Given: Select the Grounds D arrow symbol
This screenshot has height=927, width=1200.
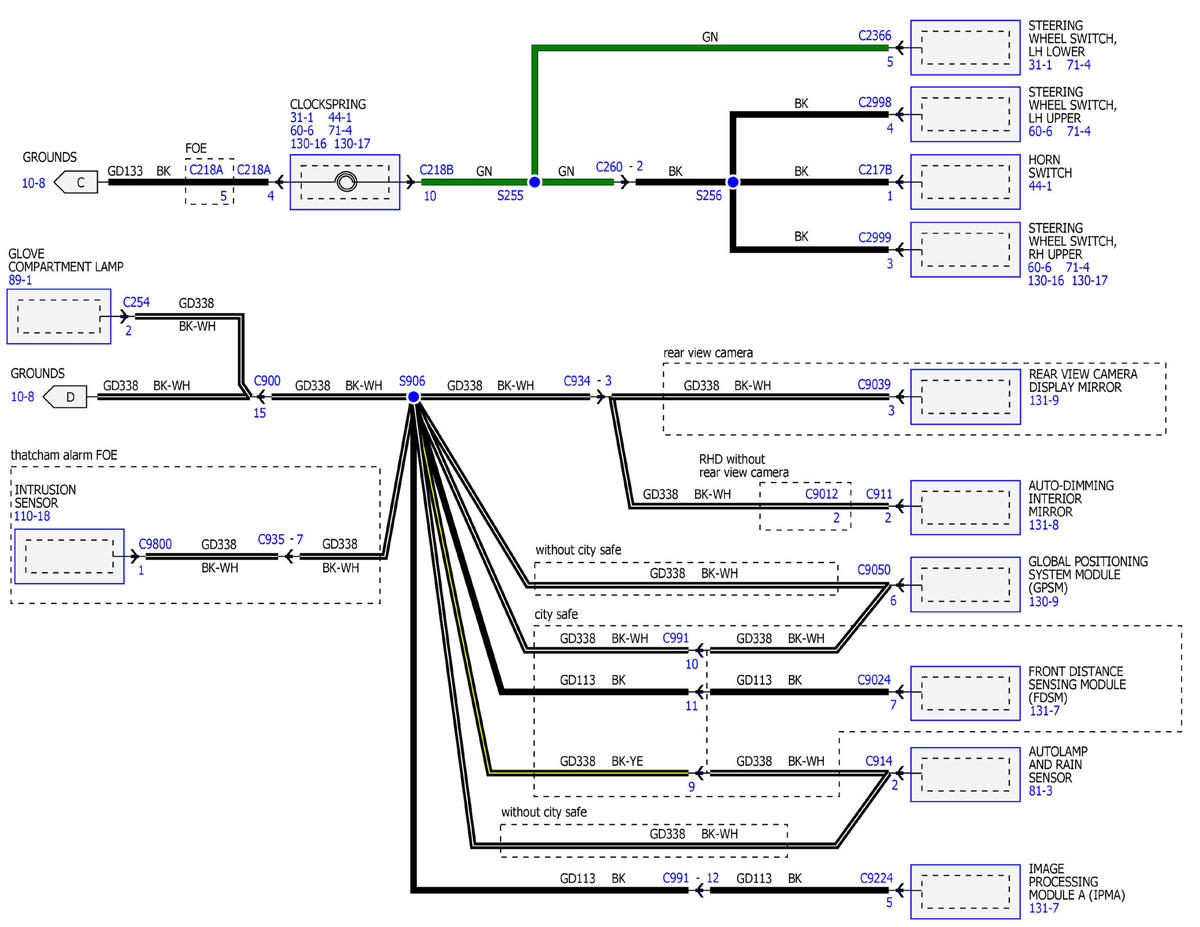Looking at the screenshot, I should click(x=76, y=397).
